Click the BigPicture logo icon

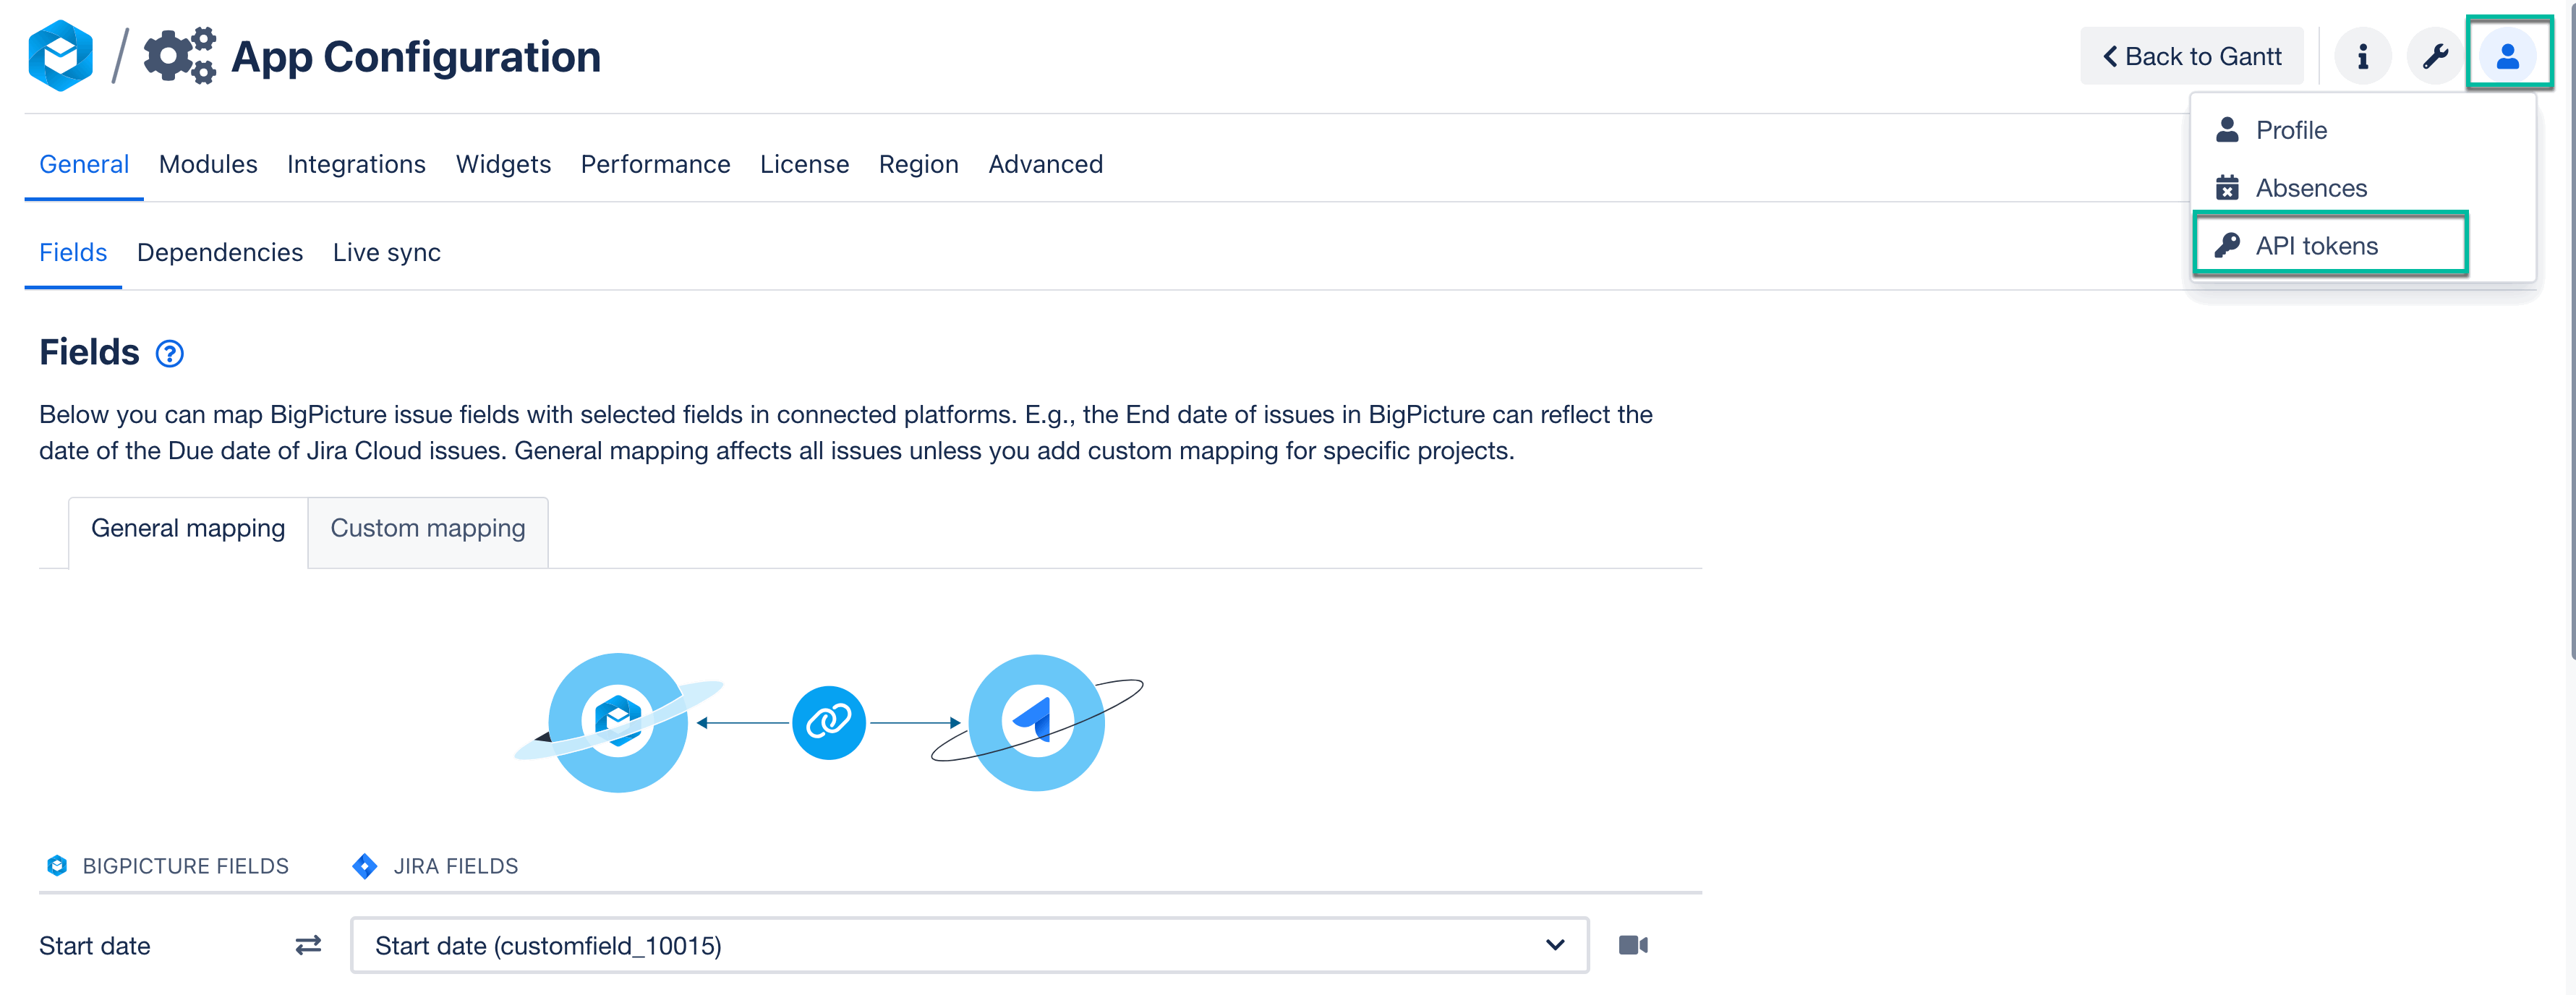[x=60, y=55]
